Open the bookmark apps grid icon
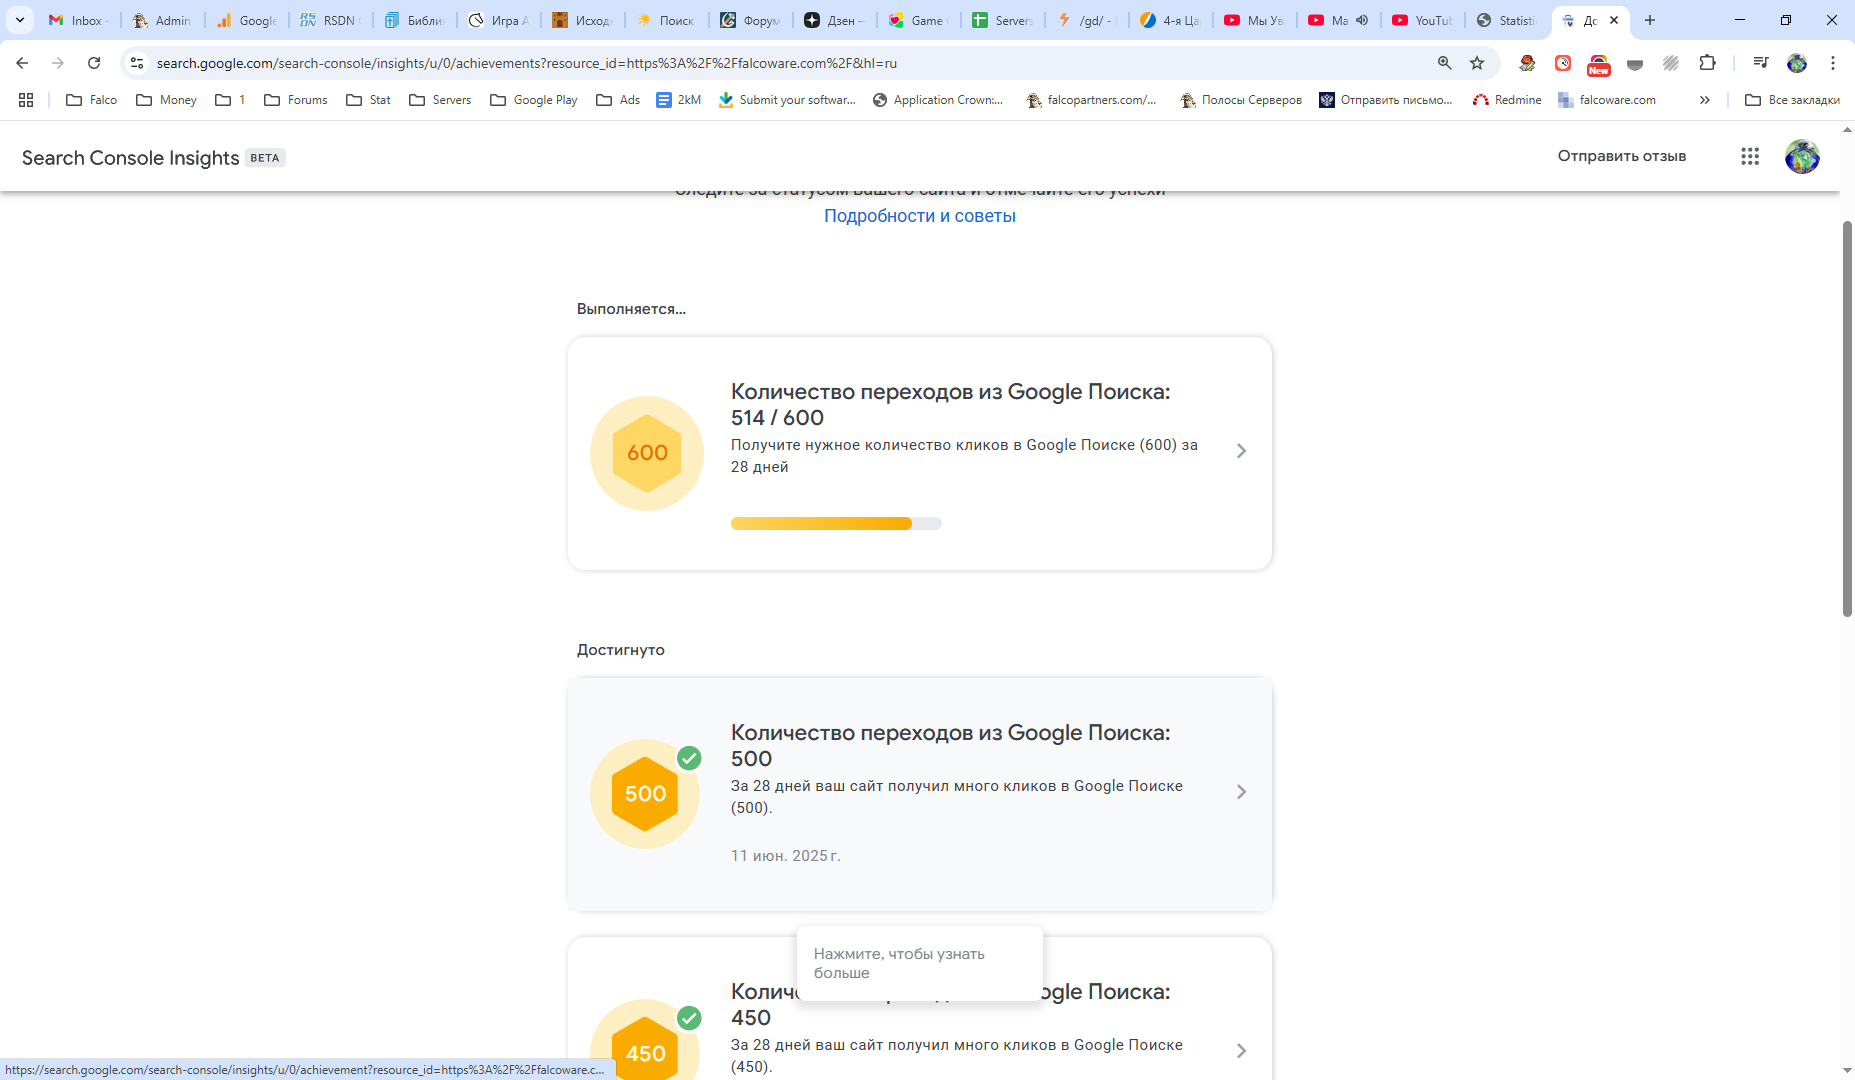Image resolution: width=1855 pixels, height=1080 pixels. pos(26,100)
